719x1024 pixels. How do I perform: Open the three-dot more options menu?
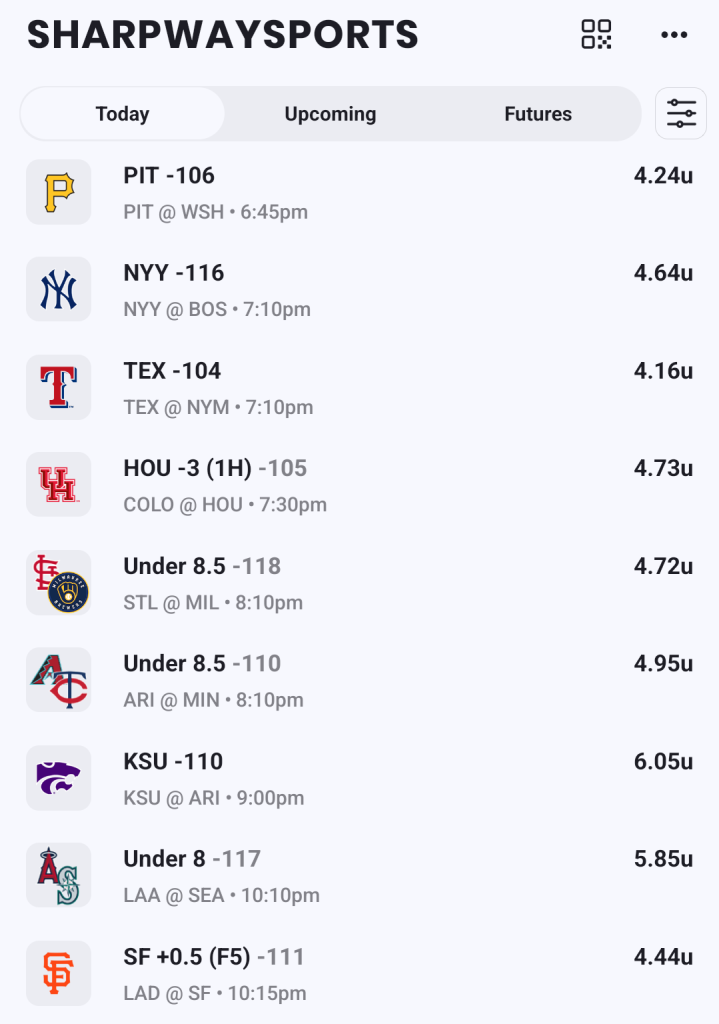coord(674,35)
